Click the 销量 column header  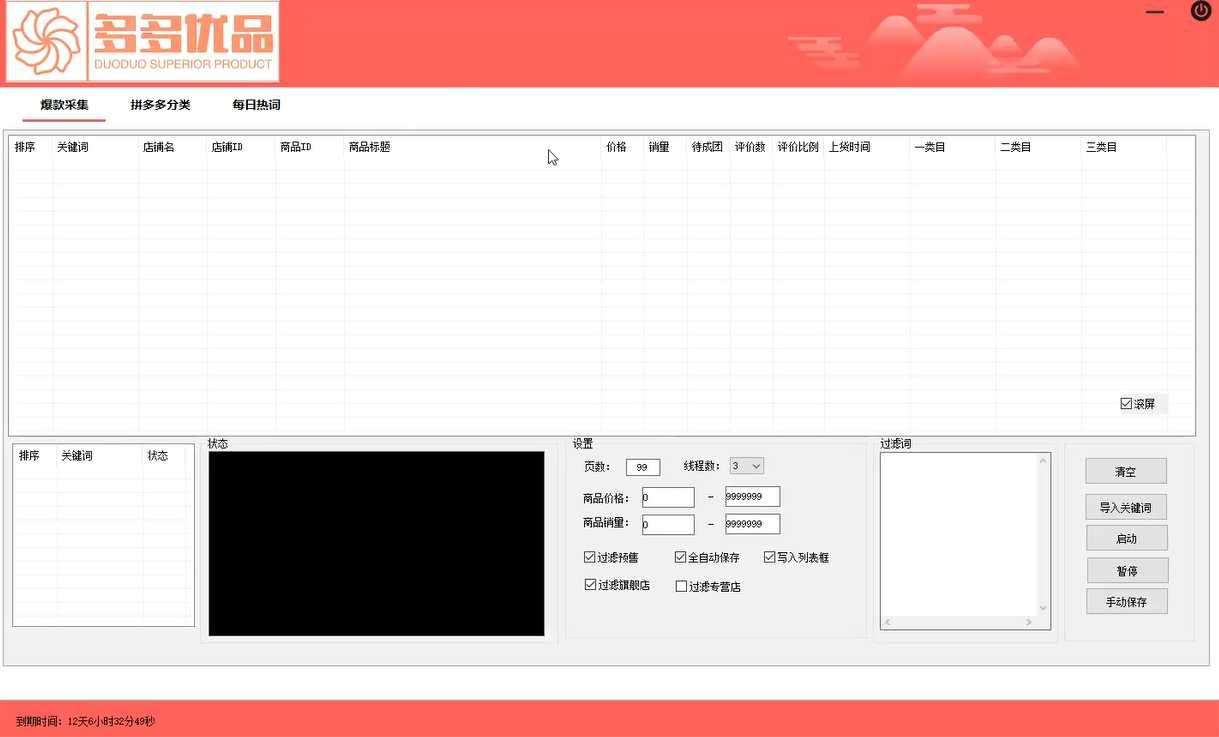[x=665, y=147]
